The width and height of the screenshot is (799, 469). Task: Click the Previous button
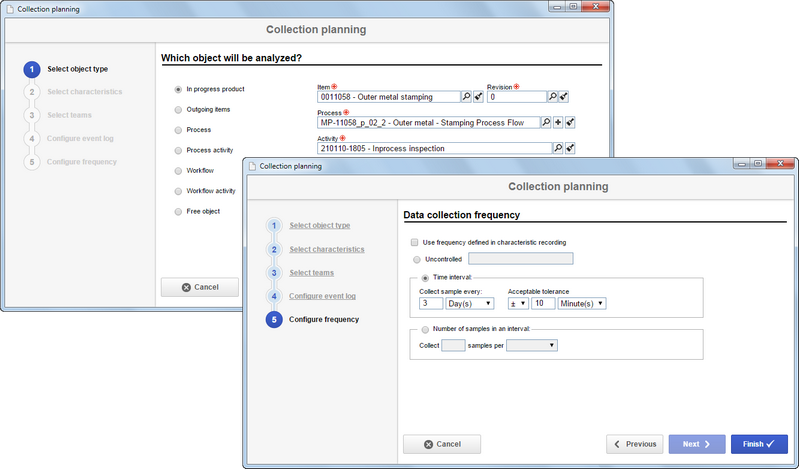click(634, 444)
